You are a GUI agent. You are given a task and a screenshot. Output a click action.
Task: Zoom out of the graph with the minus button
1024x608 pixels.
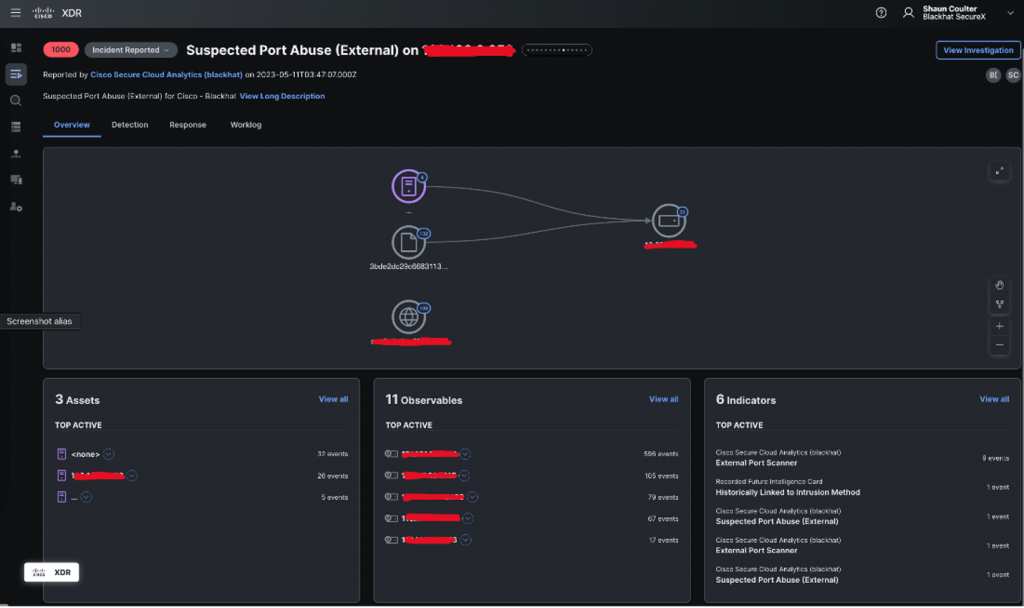[999, 346]
